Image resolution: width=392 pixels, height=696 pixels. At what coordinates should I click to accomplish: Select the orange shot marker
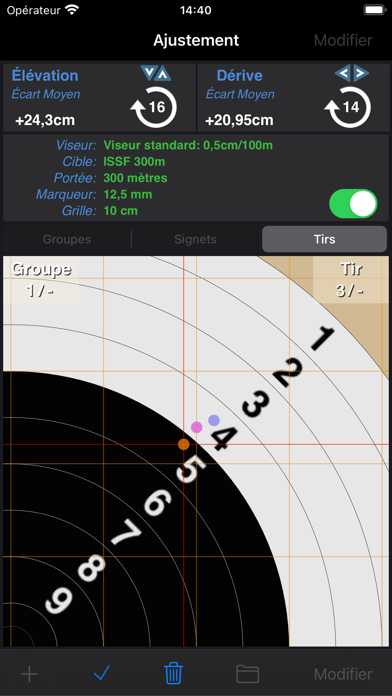pyautogui.click(x=183, y=444)
